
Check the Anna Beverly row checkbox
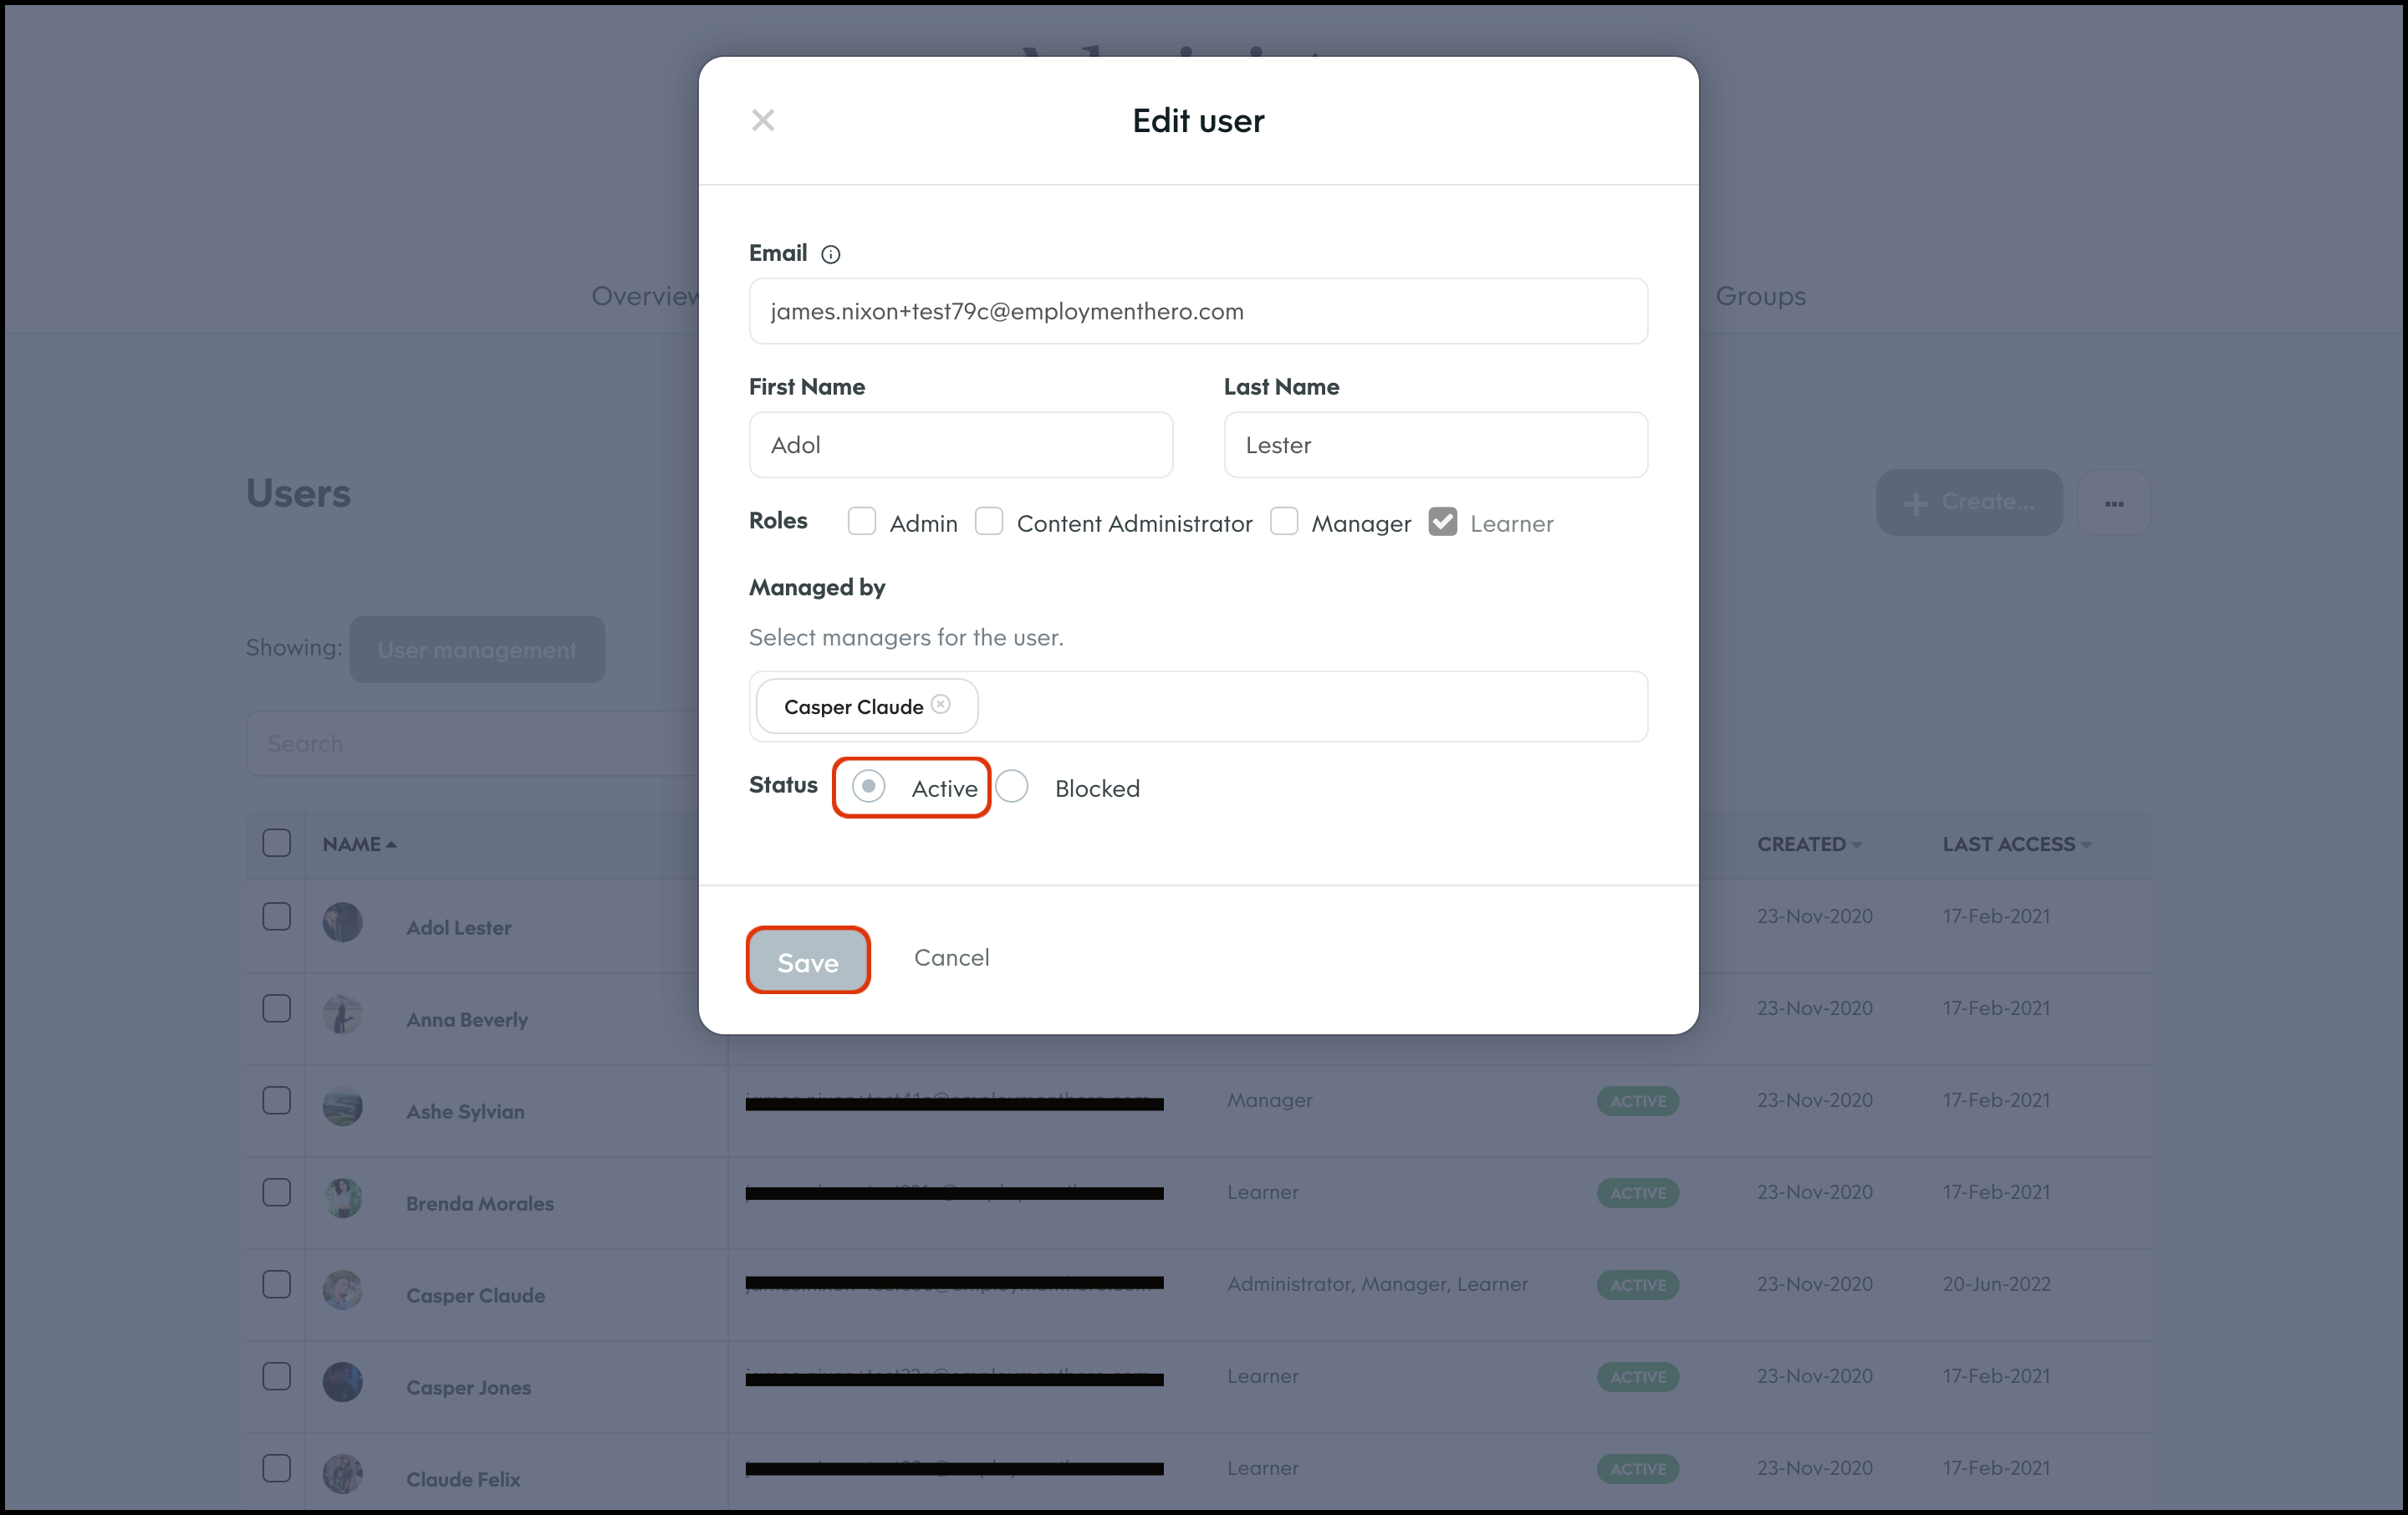pyautogui.click(x=276, y=1009)
